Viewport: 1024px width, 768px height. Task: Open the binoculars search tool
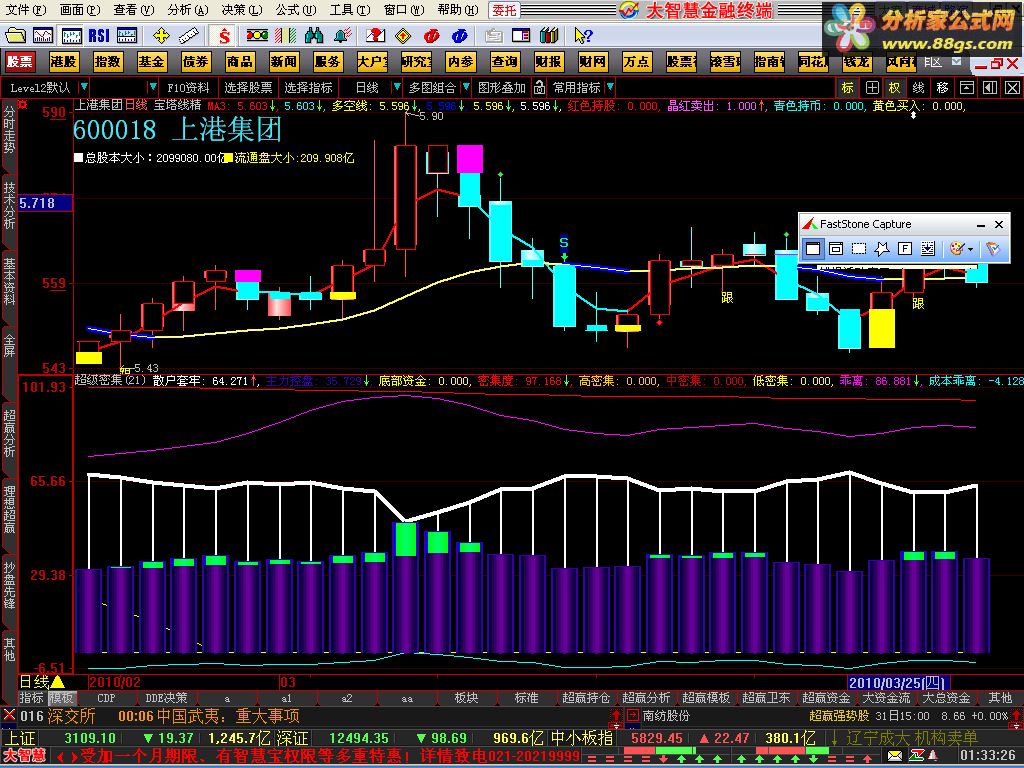coord(313,35)
